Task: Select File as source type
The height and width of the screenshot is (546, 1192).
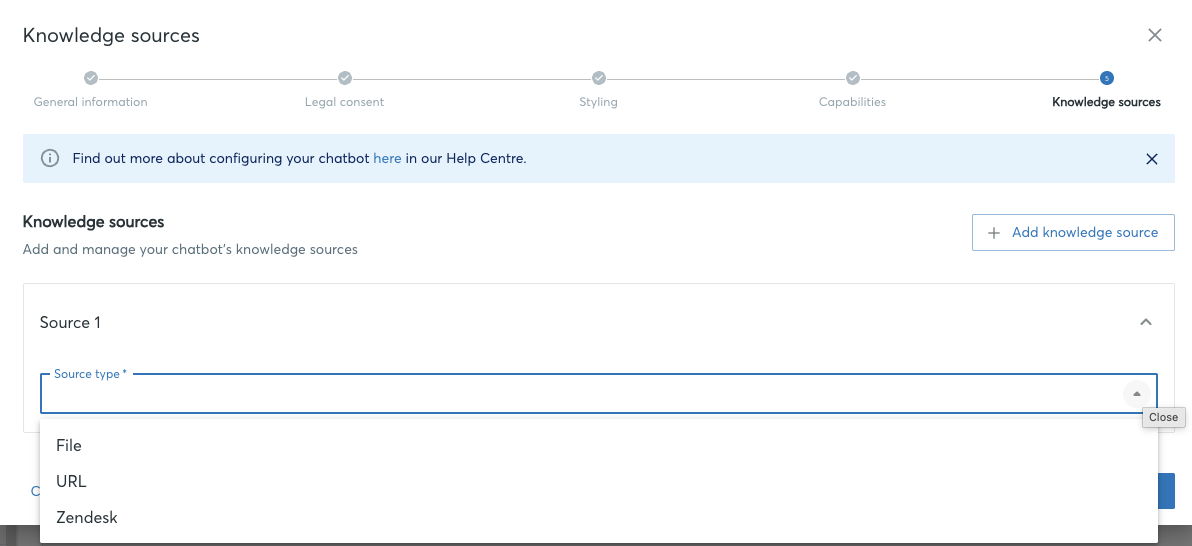Action: (x=599, y=446)
